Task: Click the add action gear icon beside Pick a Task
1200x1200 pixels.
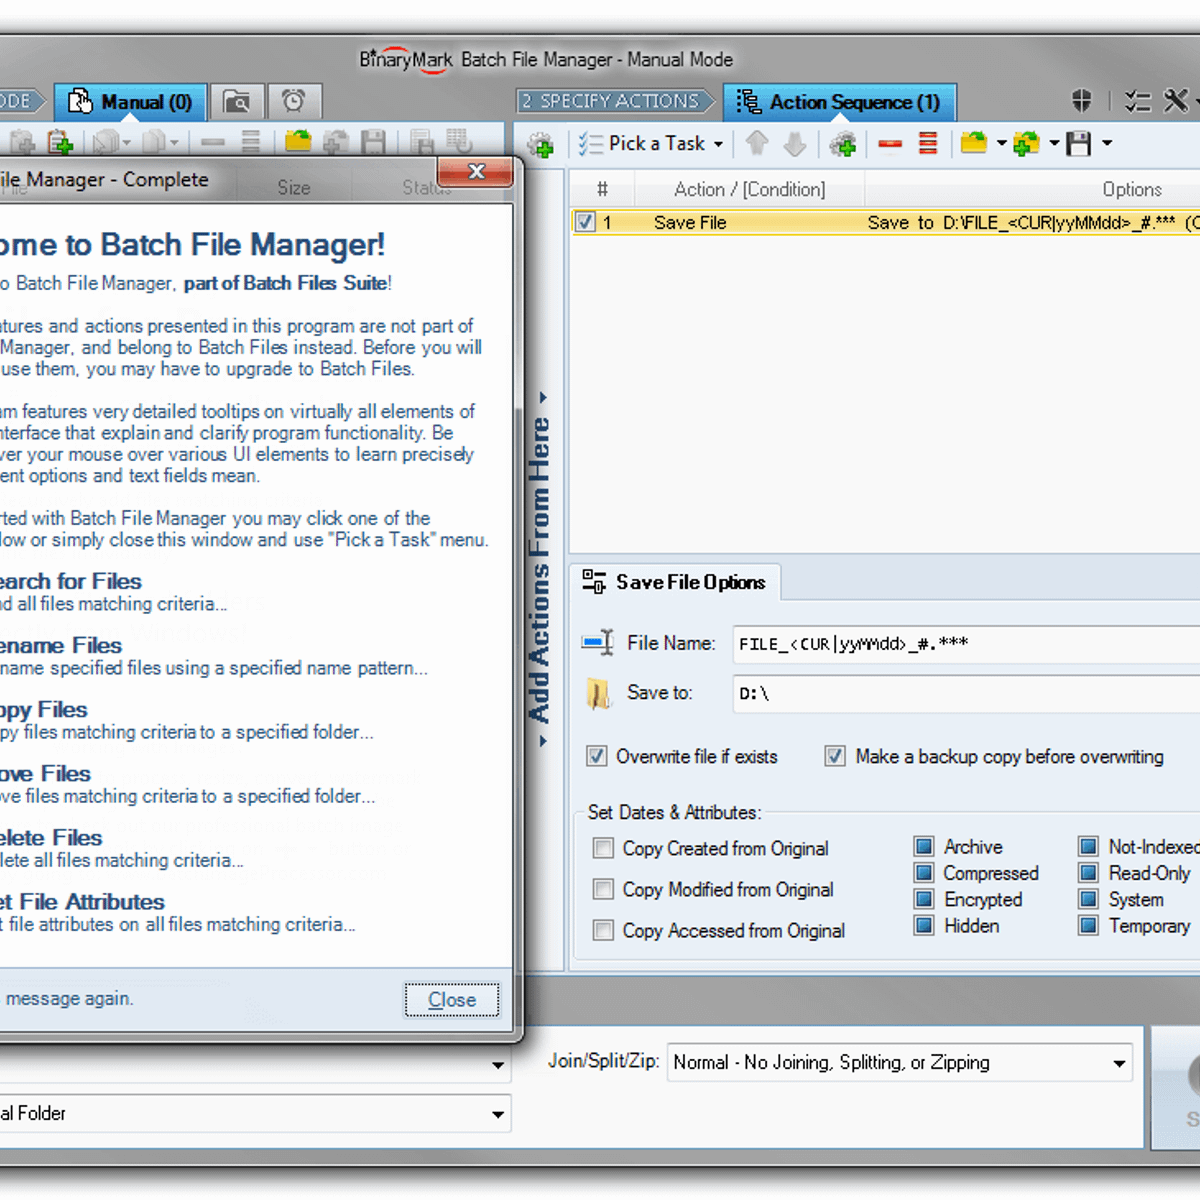Action: (x=541, y=145)
